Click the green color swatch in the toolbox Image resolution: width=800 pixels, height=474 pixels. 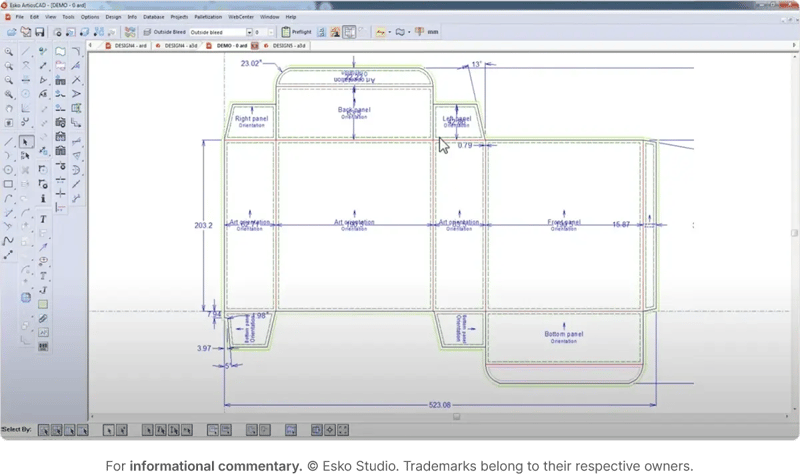coord(43,303)
